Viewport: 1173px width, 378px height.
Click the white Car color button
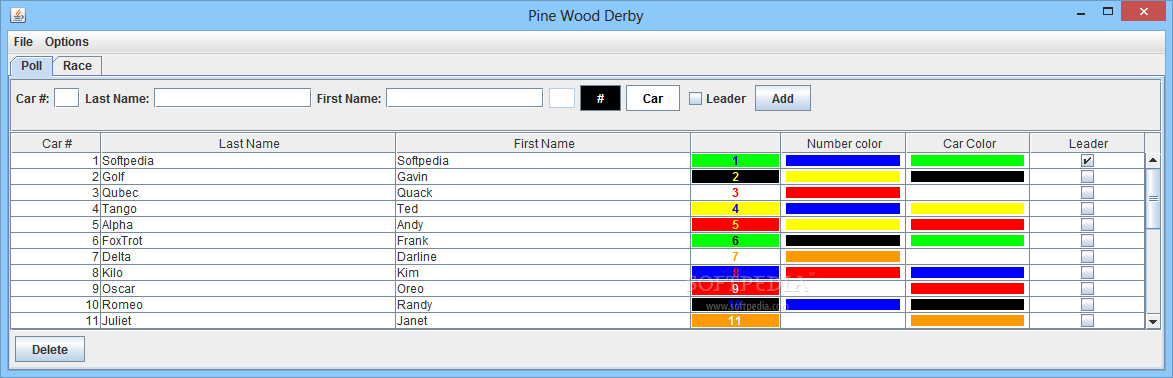(653, 98)
